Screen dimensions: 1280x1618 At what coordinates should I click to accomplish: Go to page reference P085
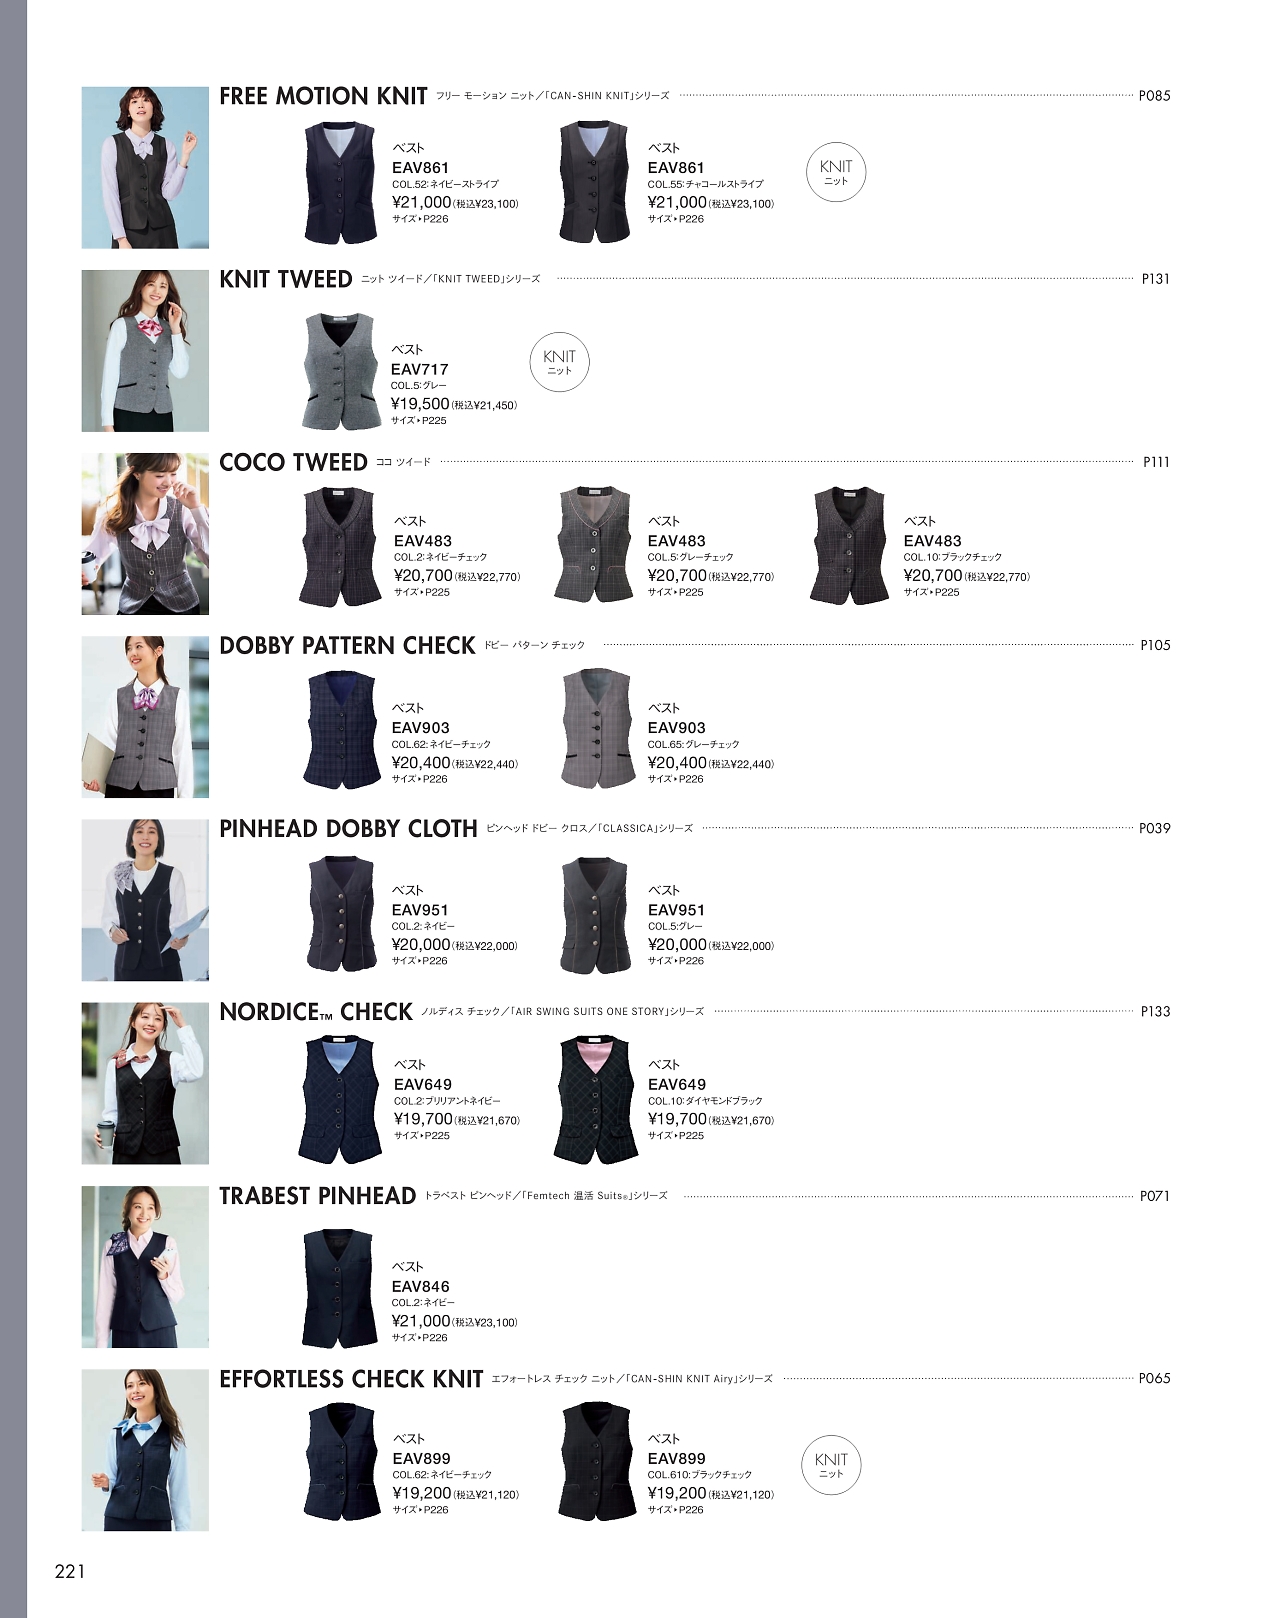click(1154, 96)
